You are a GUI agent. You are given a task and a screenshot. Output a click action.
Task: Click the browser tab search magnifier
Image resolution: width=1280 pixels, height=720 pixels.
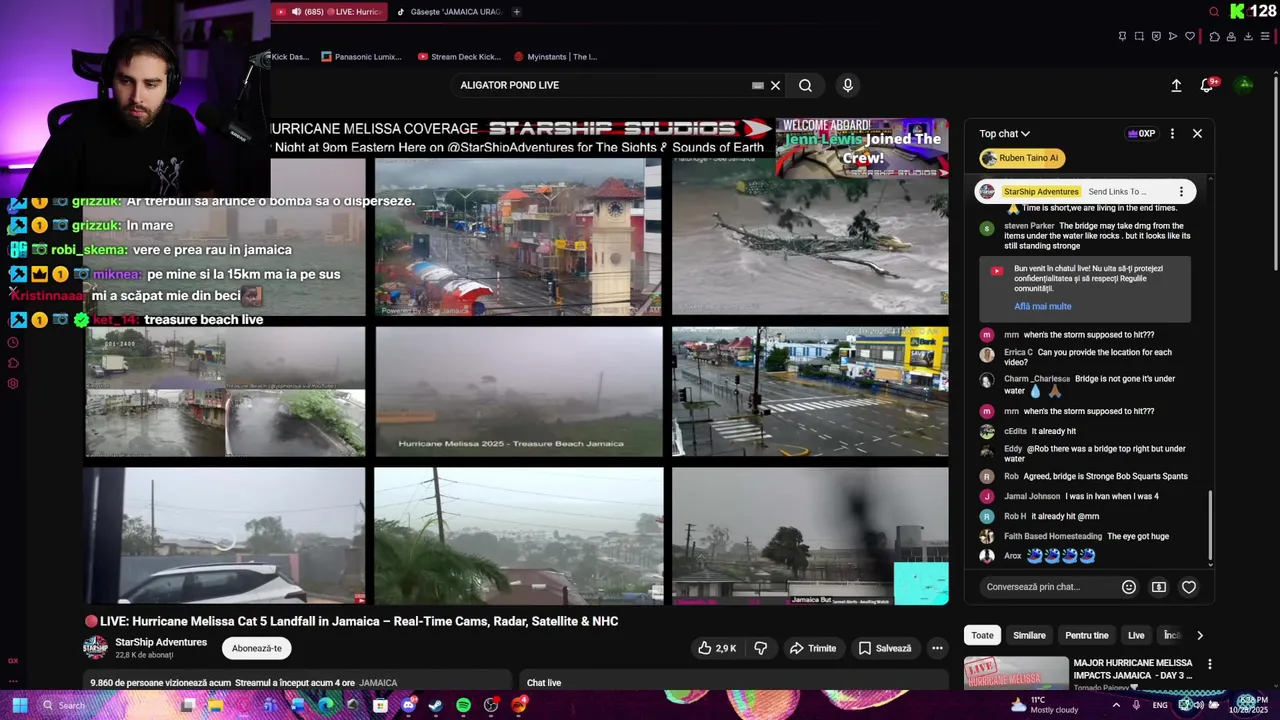click(1214, 12)
